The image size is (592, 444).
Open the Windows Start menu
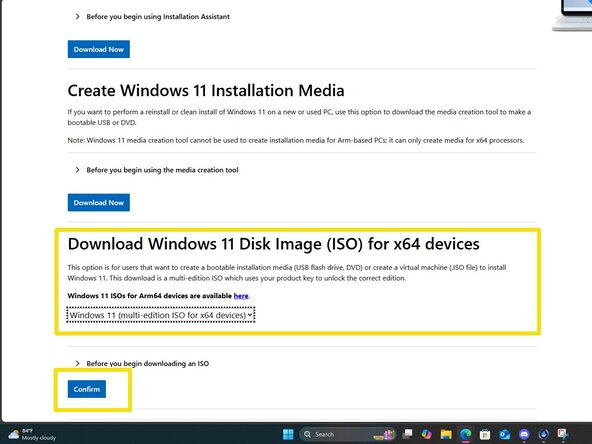coord(288,434)
